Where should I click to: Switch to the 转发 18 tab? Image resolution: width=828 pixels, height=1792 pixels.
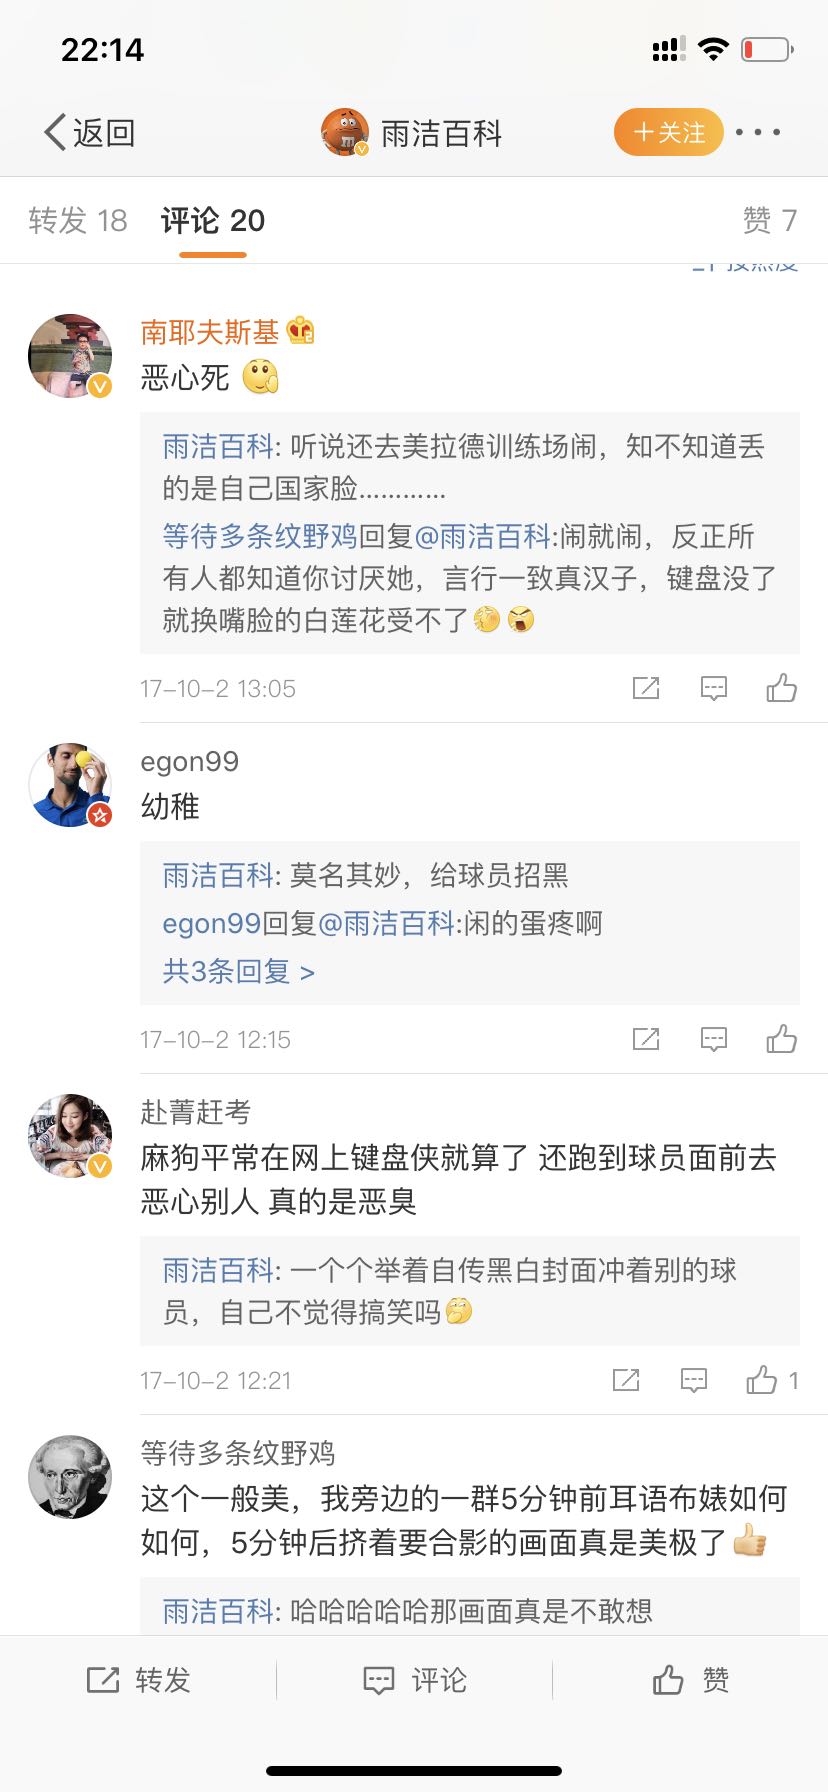tap(78, 221)
